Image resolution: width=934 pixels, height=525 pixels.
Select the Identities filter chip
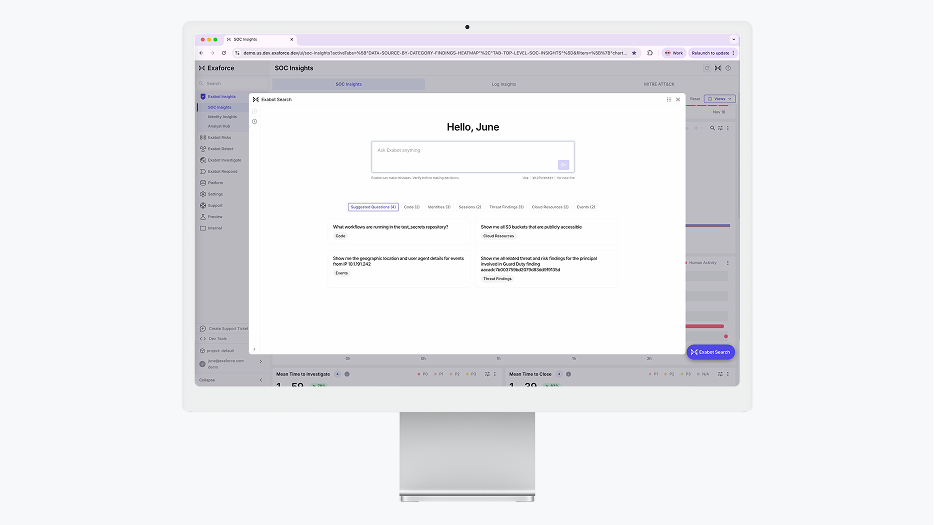tap(439, 207)
